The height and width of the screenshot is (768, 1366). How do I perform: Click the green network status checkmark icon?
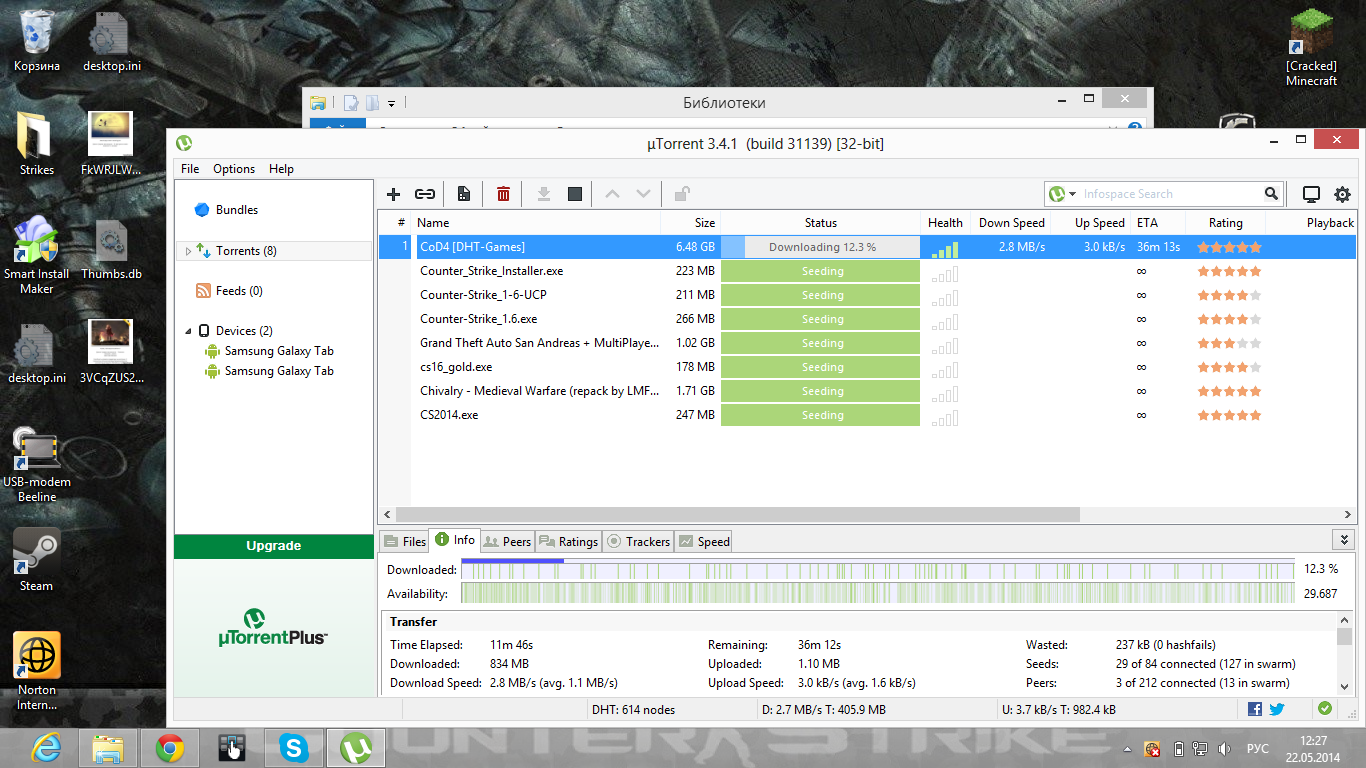coord(1325,709)
